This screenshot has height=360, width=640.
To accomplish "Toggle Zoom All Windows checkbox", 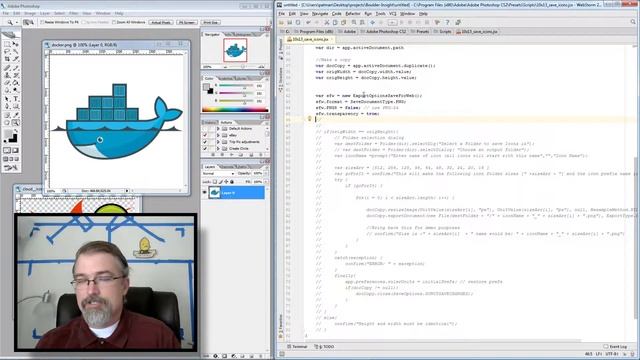I will (113, 22).
